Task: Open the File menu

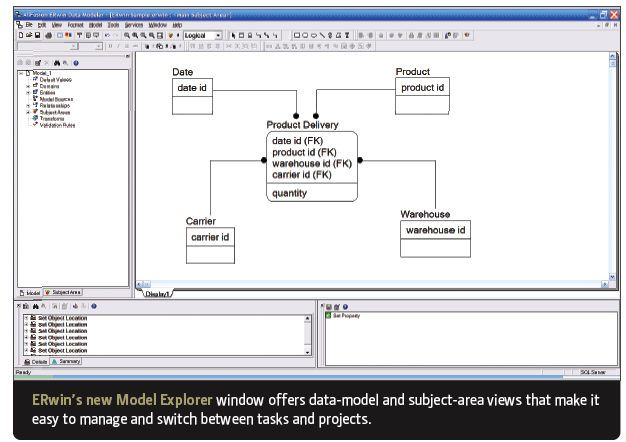Action: (29, 25)
